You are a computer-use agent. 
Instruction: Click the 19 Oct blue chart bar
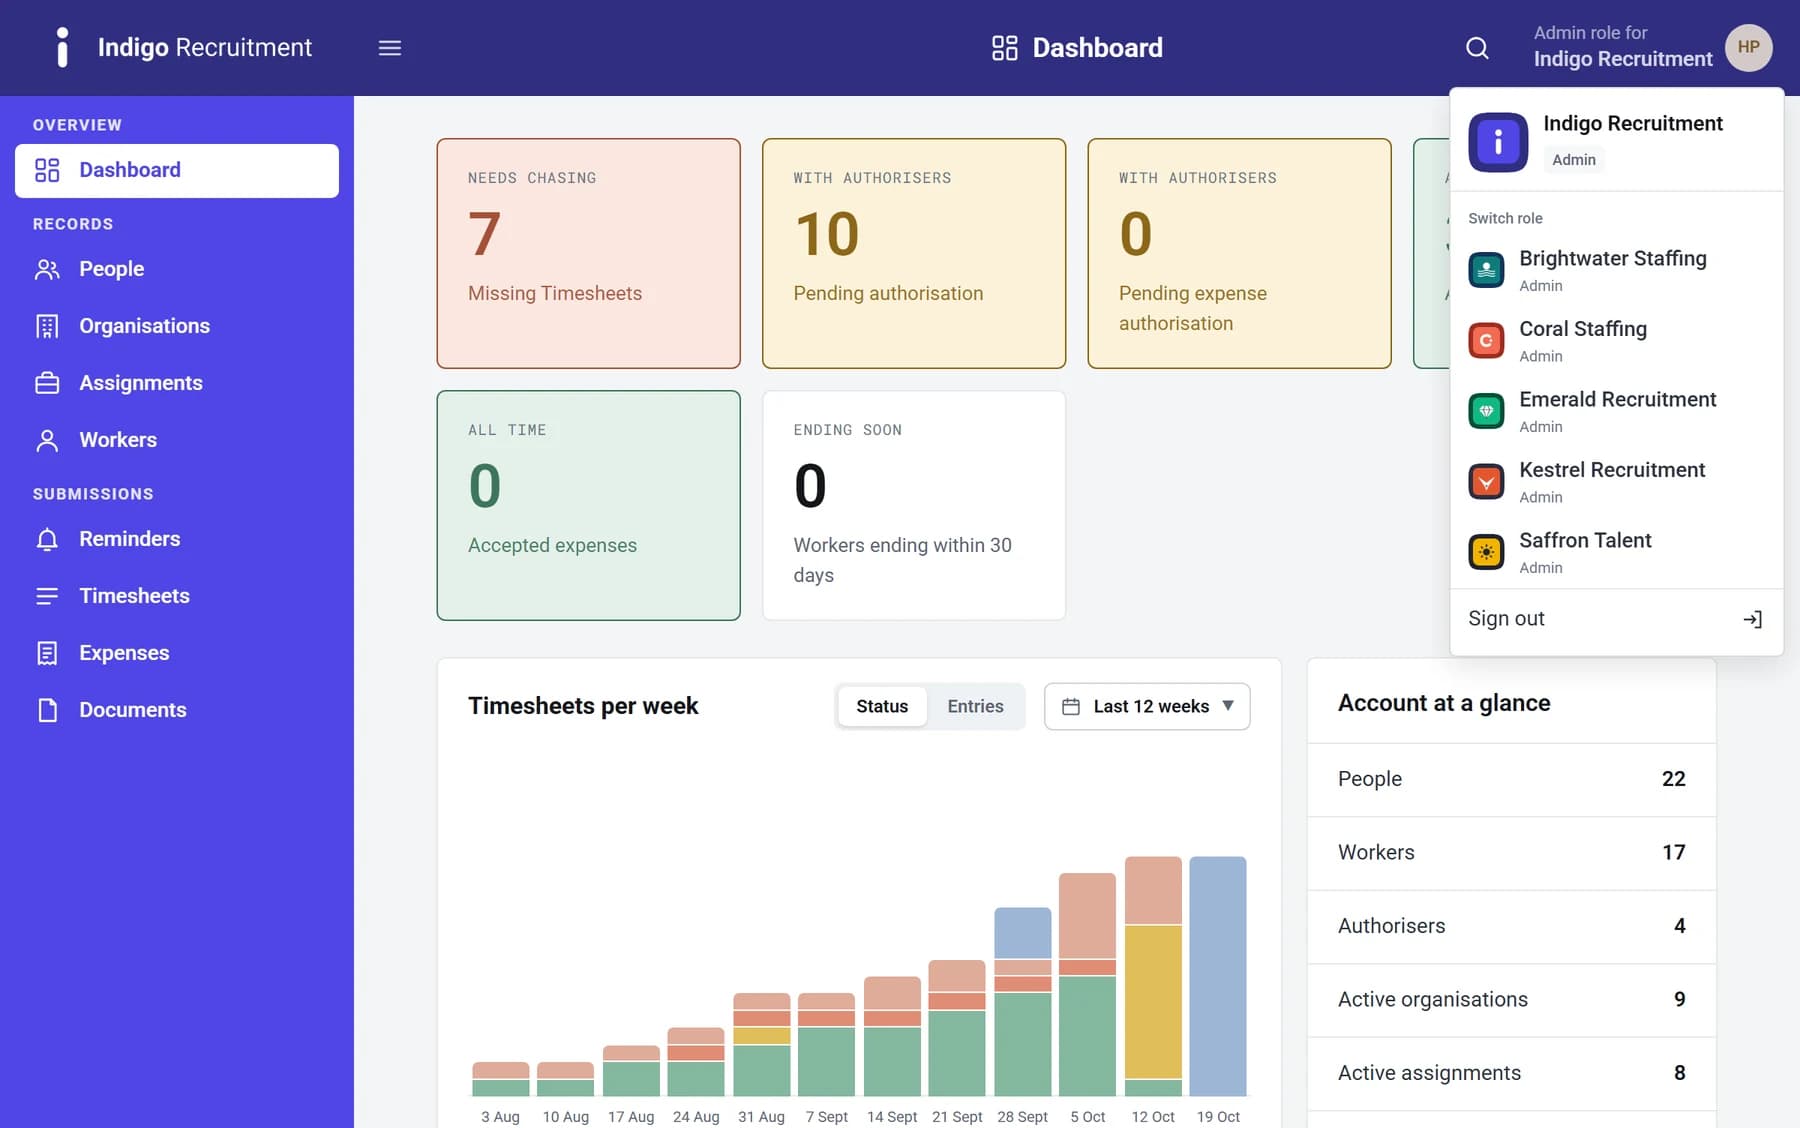click(1218, 976)
